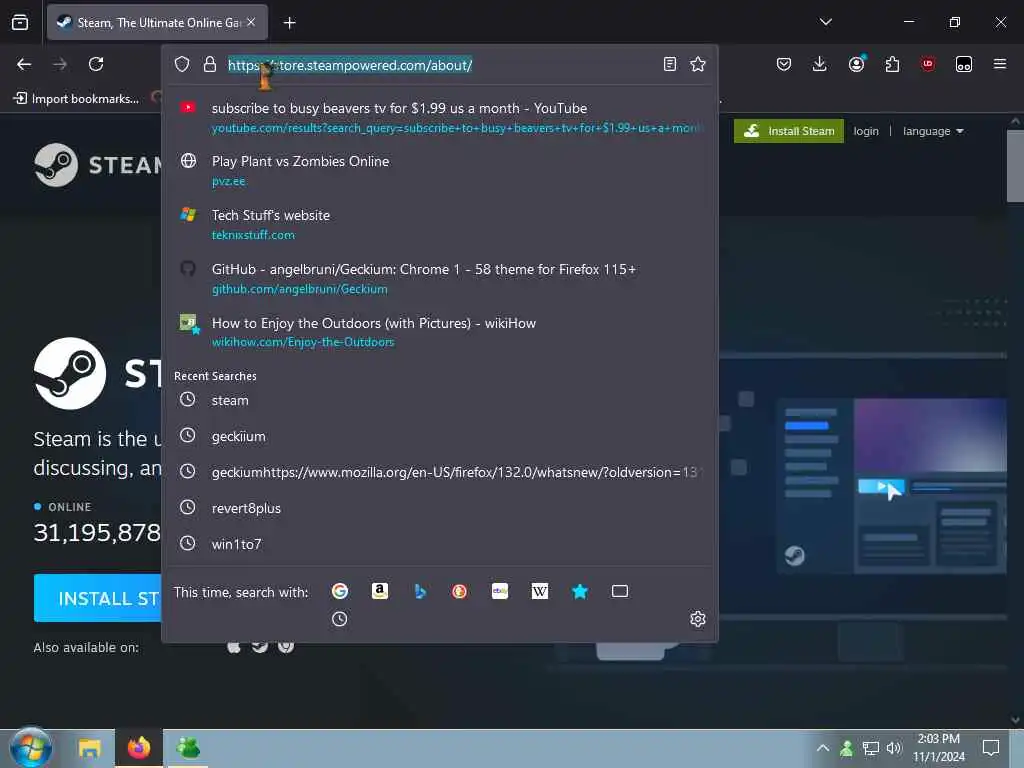Screen dimensions: 1024x768
Task: Open green messenger app in taskbar
Action: 188,748
